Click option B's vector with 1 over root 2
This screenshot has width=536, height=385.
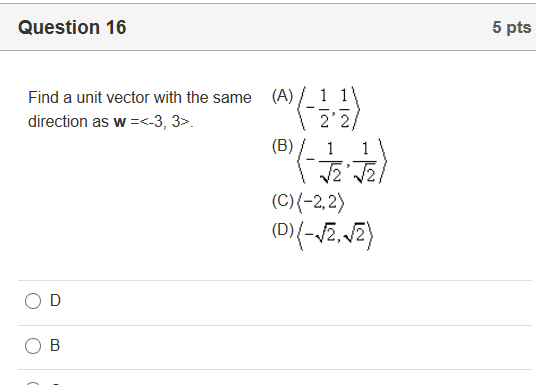click(x=342, y=161)
